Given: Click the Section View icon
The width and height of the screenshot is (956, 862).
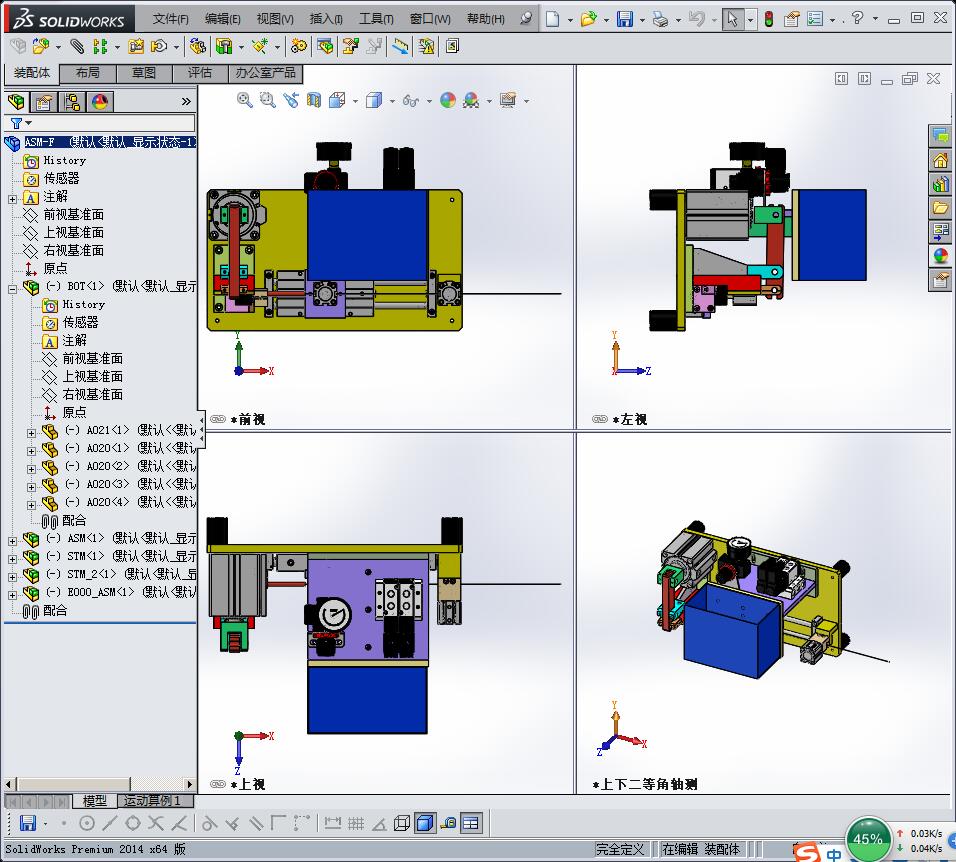Looking at the screenshot, I should tap(314, 100).
